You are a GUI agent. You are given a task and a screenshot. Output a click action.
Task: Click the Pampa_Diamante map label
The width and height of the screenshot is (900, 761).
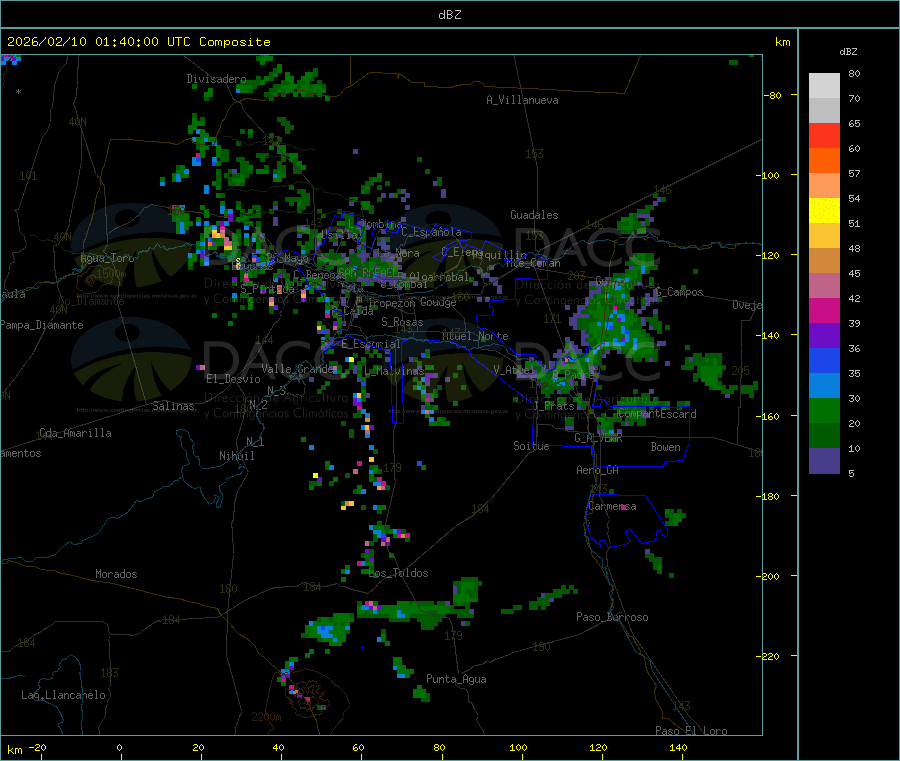click(x=42, y=325)
